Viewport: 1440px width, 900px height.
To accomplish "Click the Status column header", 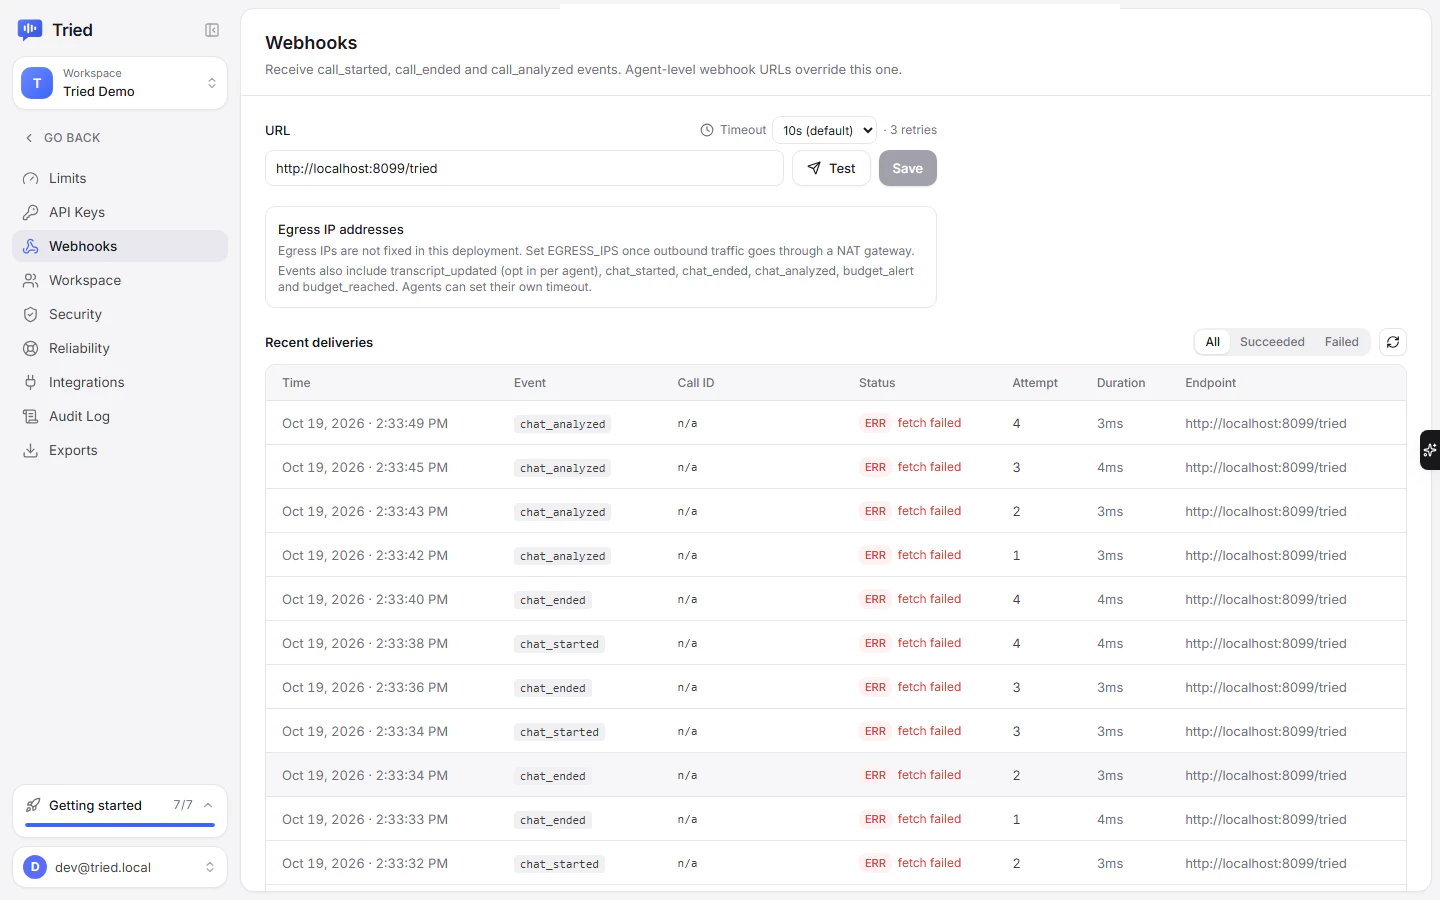I will pyautogui.click(x=877, y=383).
